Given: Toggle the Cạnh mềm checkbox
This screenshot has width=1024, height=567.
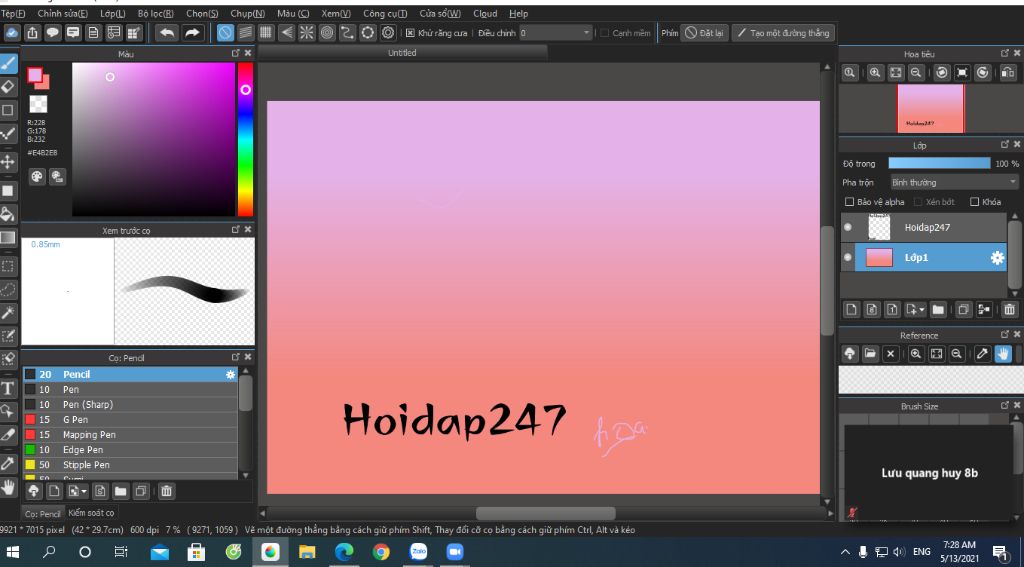Looking at the screenshot, I should click(605, 33).
